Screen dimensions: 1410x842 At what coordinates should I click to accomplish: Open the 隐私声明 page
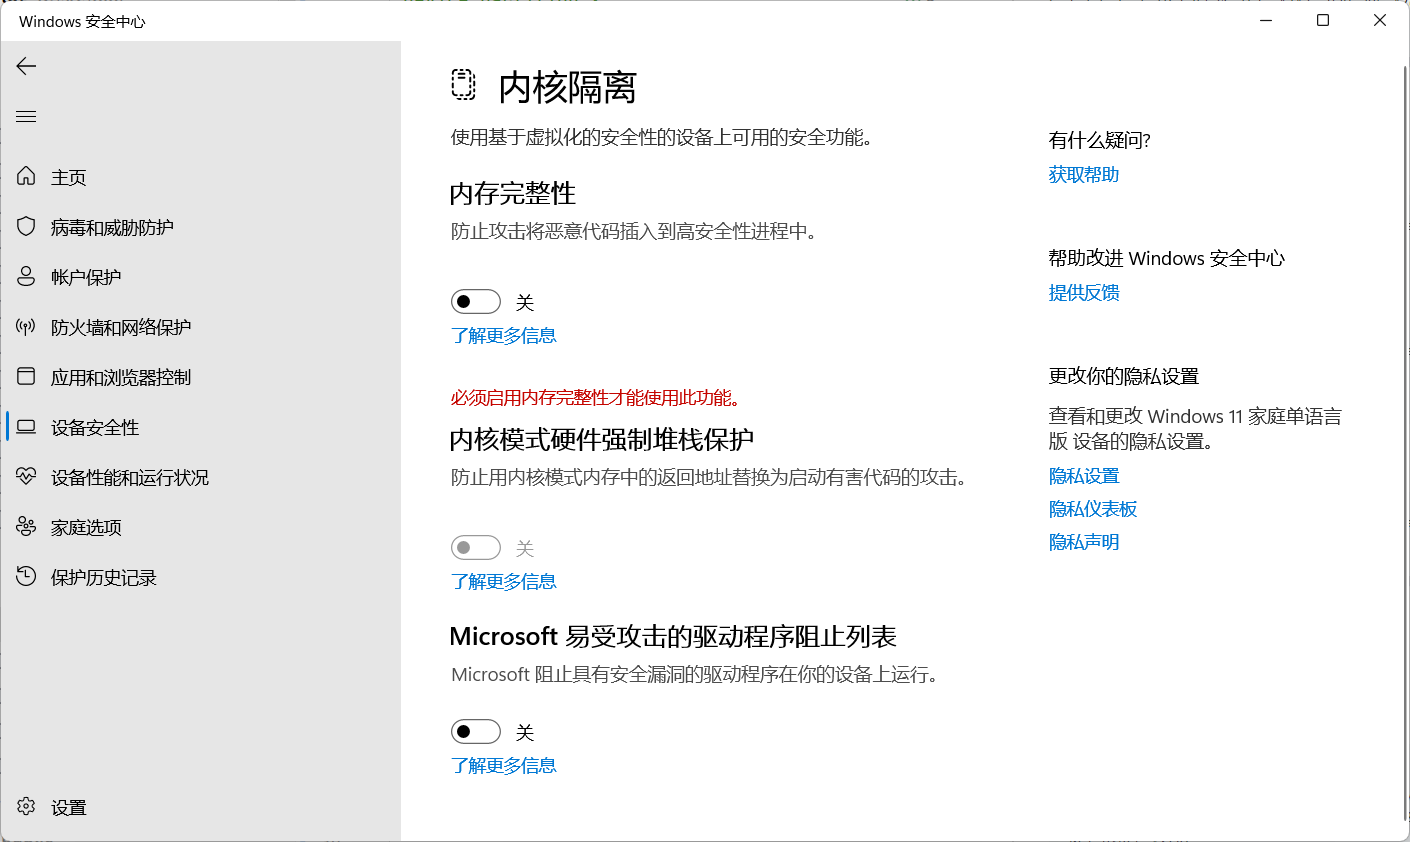[x=1084, y=541]
